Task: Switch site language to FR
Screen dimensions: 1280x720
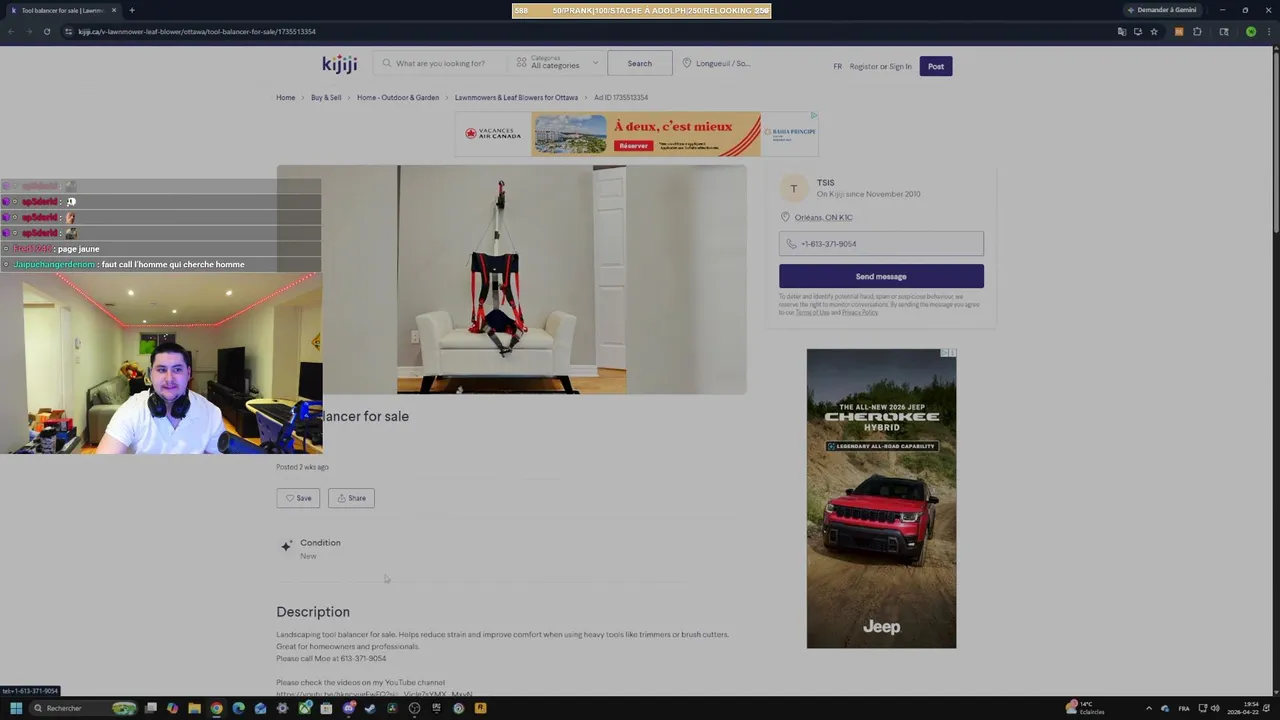Action: (x=837, y=67)
